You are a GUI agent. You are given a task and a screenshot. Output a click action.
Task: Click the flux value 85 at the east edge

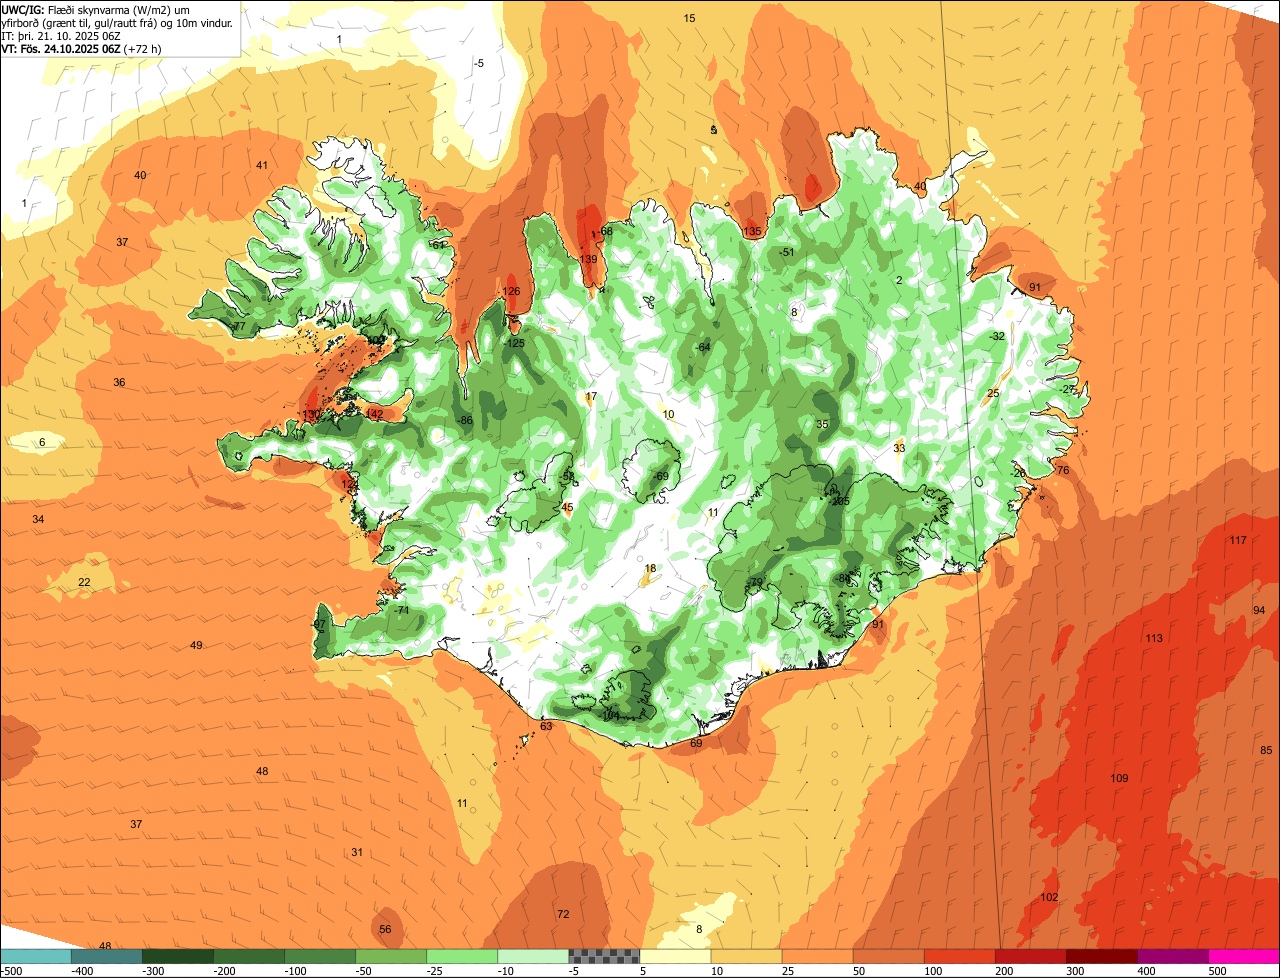point(1266,750)
